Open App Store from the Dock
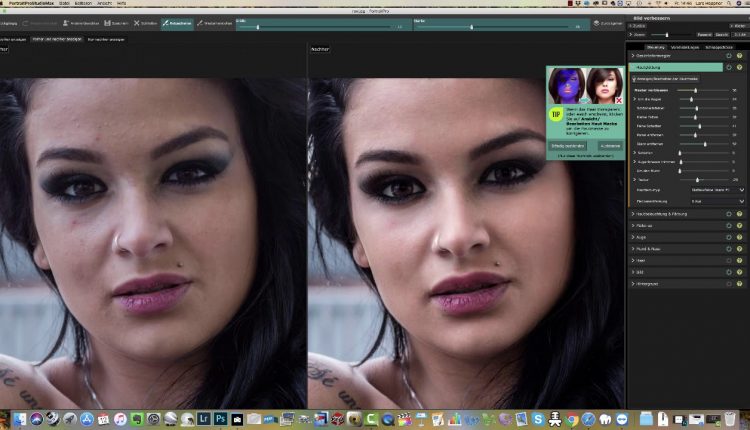This screenshot has width=750, height=430. tap(87, 420)
